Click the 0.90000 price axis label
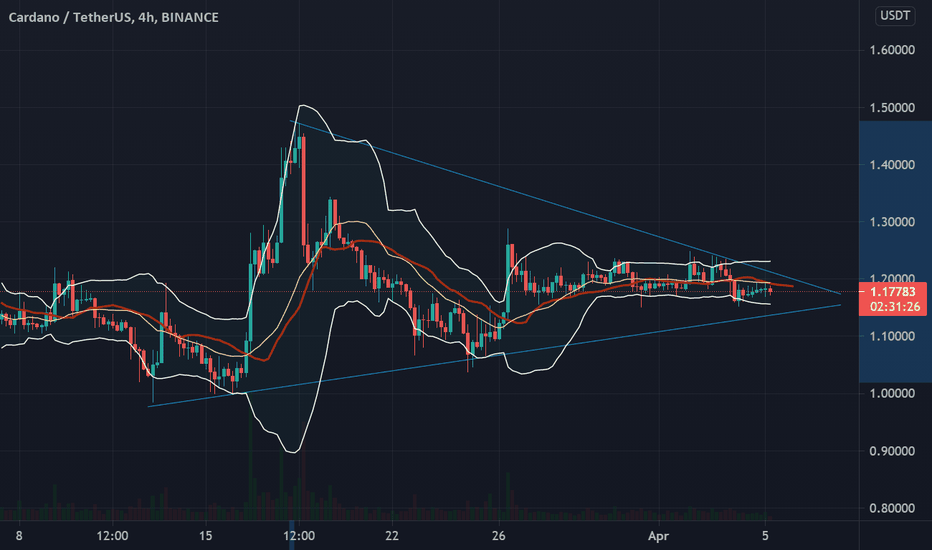 [x=892, y=451]
